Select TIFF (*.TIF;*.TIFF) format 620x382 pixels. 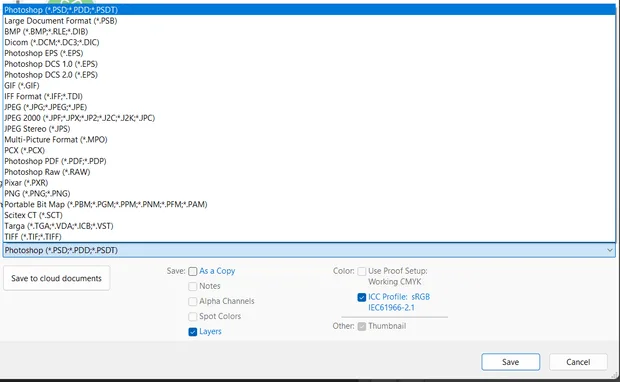[x=309, y=236]
